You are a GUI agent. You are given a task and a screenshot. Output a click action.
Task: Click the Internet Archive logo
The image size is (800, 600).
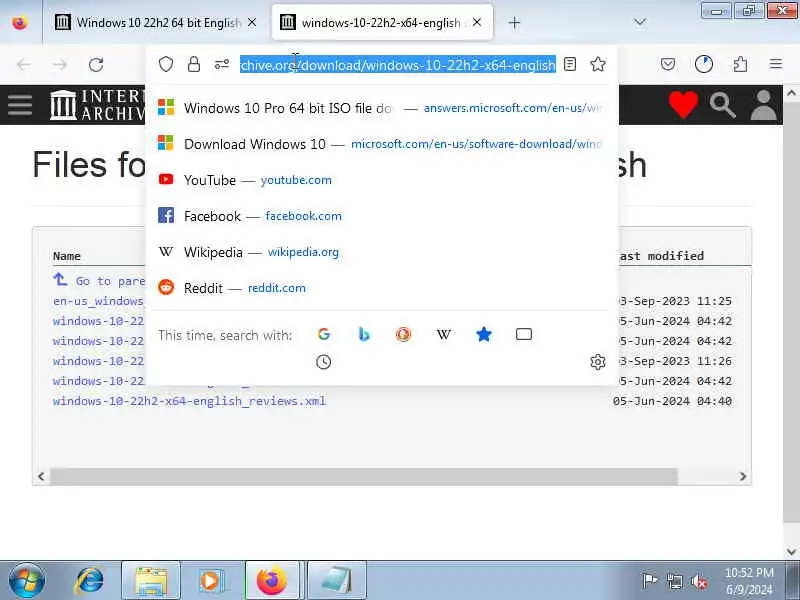[97, 105]
